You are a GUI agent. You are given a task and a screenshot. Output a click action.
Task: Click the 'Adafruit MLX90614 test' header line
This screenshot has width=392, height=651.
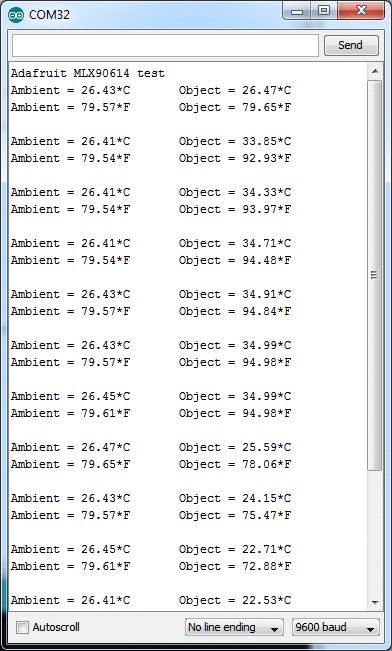[88, 73]
